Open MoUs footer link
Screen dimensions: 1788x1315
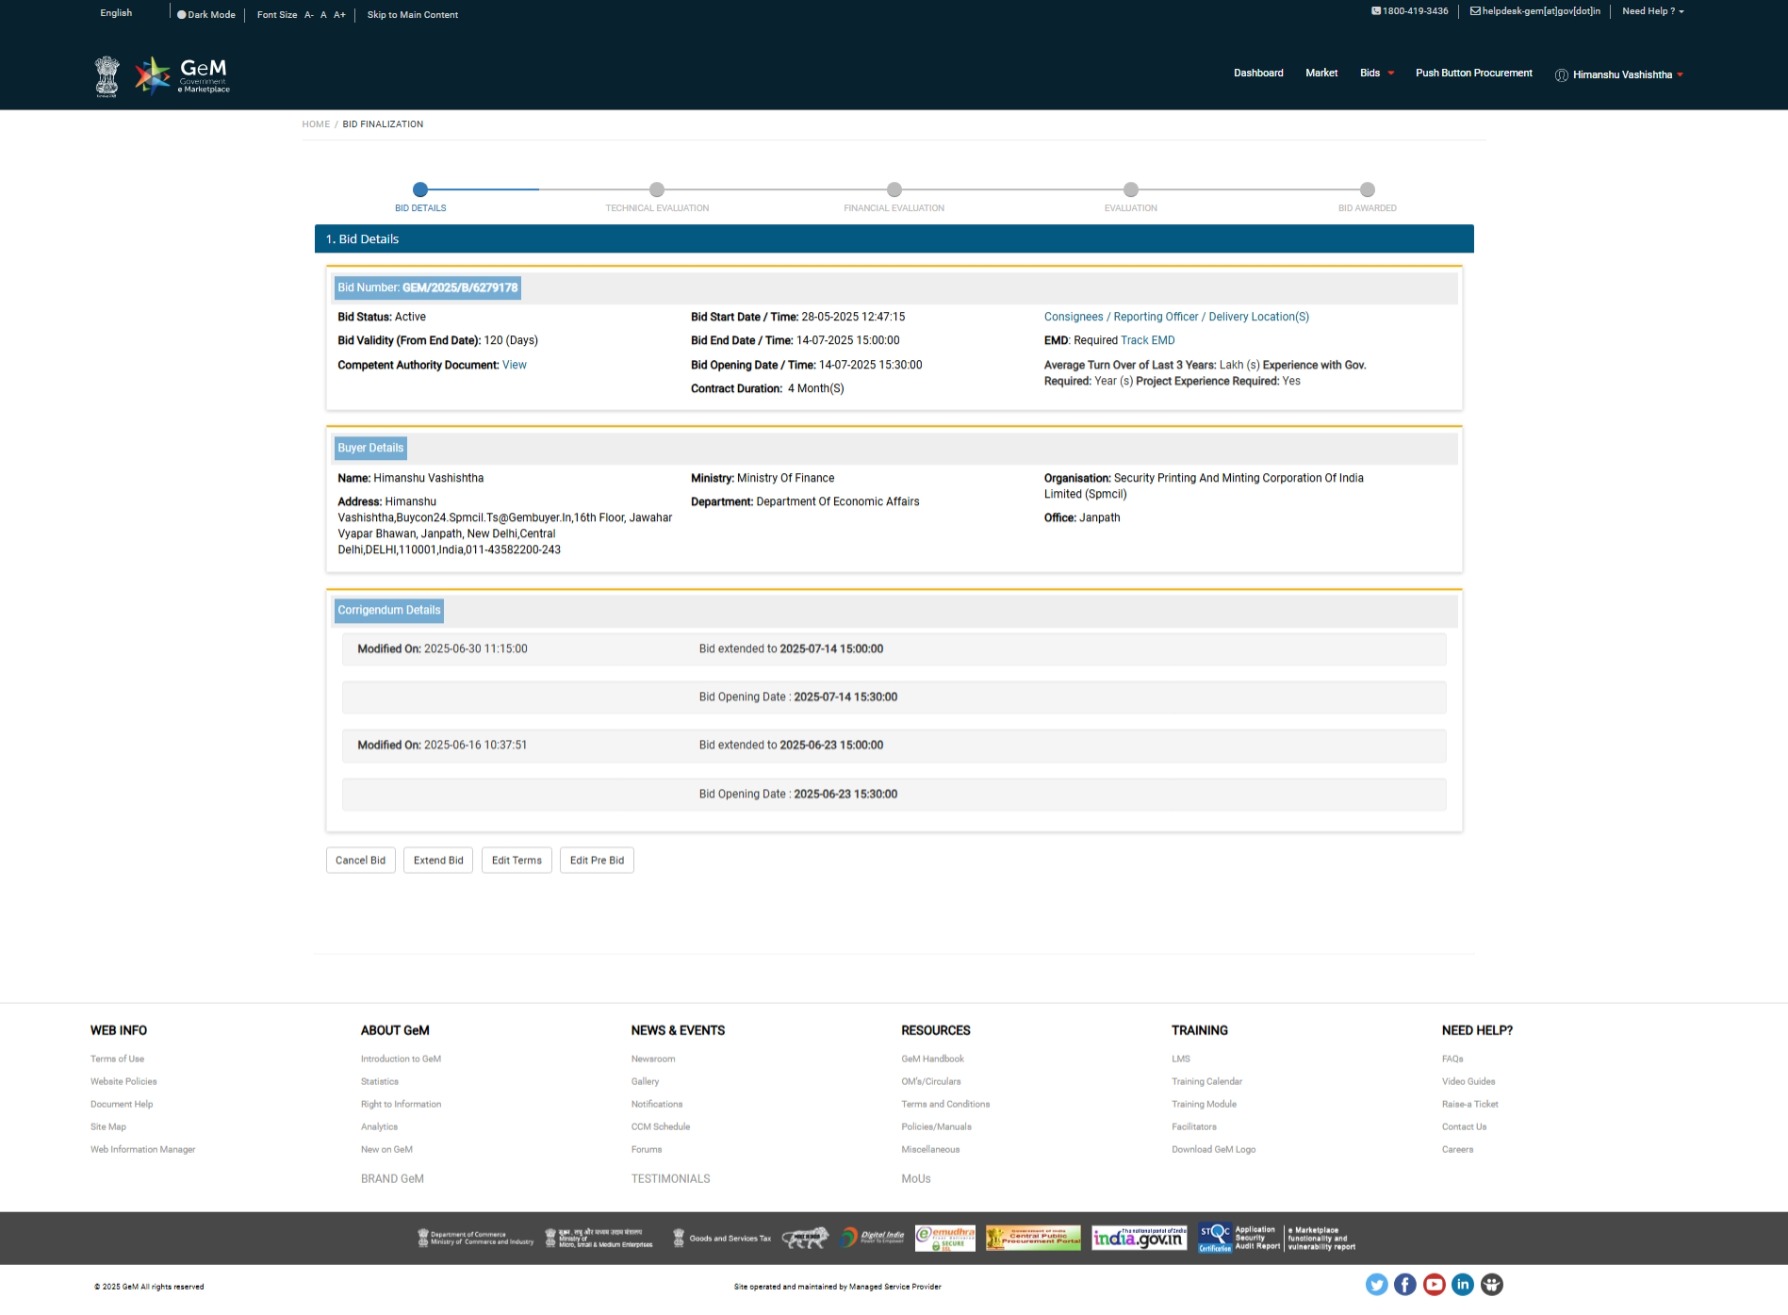click(915, 1179)
